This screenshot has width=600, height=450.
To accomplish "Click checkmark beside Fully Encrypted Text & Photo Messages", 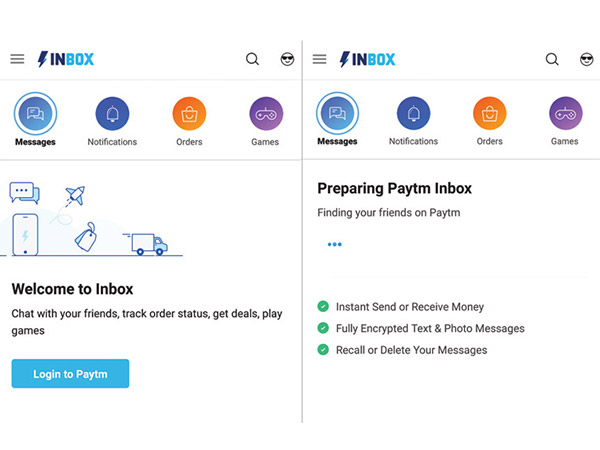I will tap(323, 328).
